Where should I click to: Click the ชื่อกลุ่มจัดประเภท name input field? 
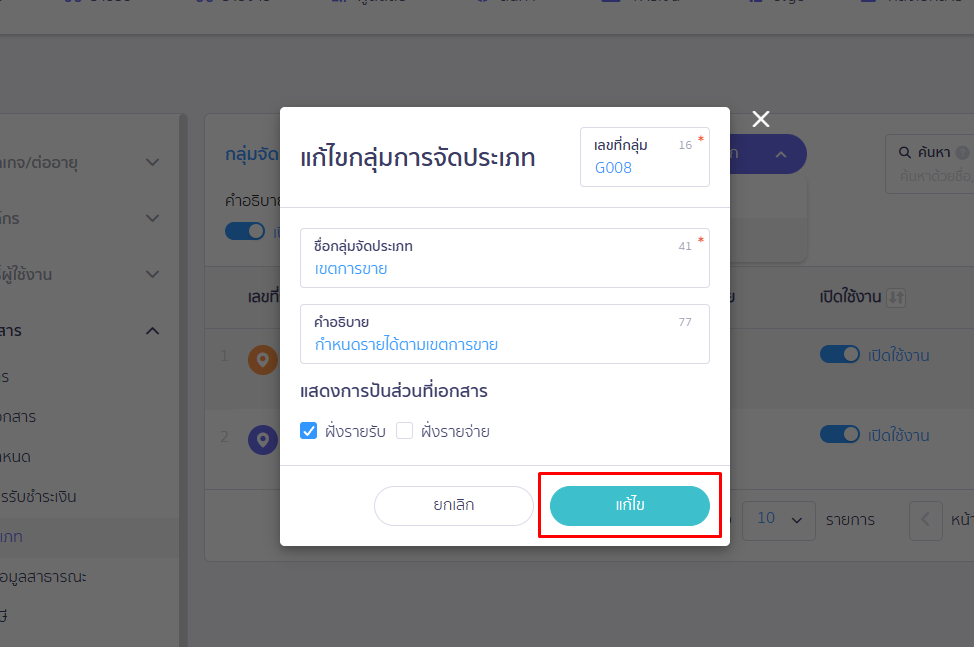pos(504,268)
